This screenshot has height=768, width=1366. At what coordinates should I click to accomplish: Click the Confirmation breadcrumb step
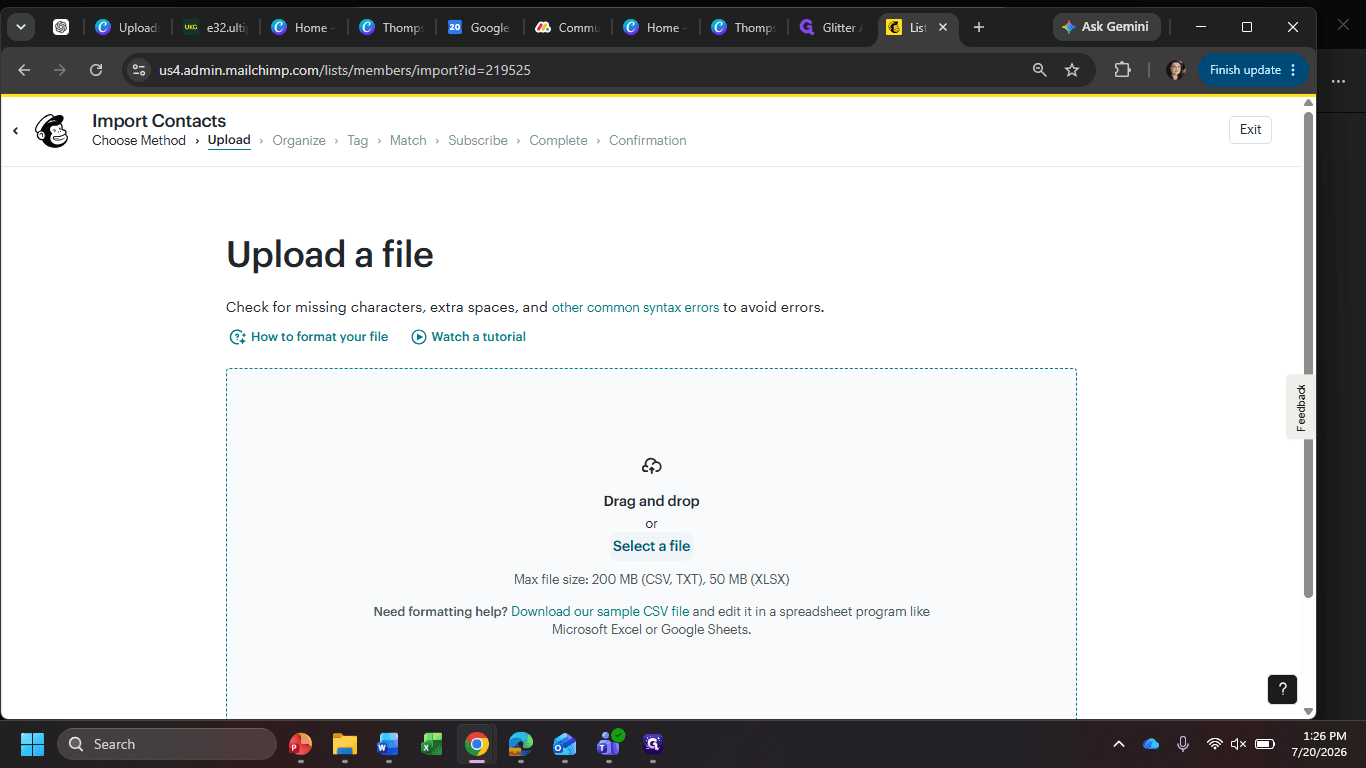pos(648,141)
